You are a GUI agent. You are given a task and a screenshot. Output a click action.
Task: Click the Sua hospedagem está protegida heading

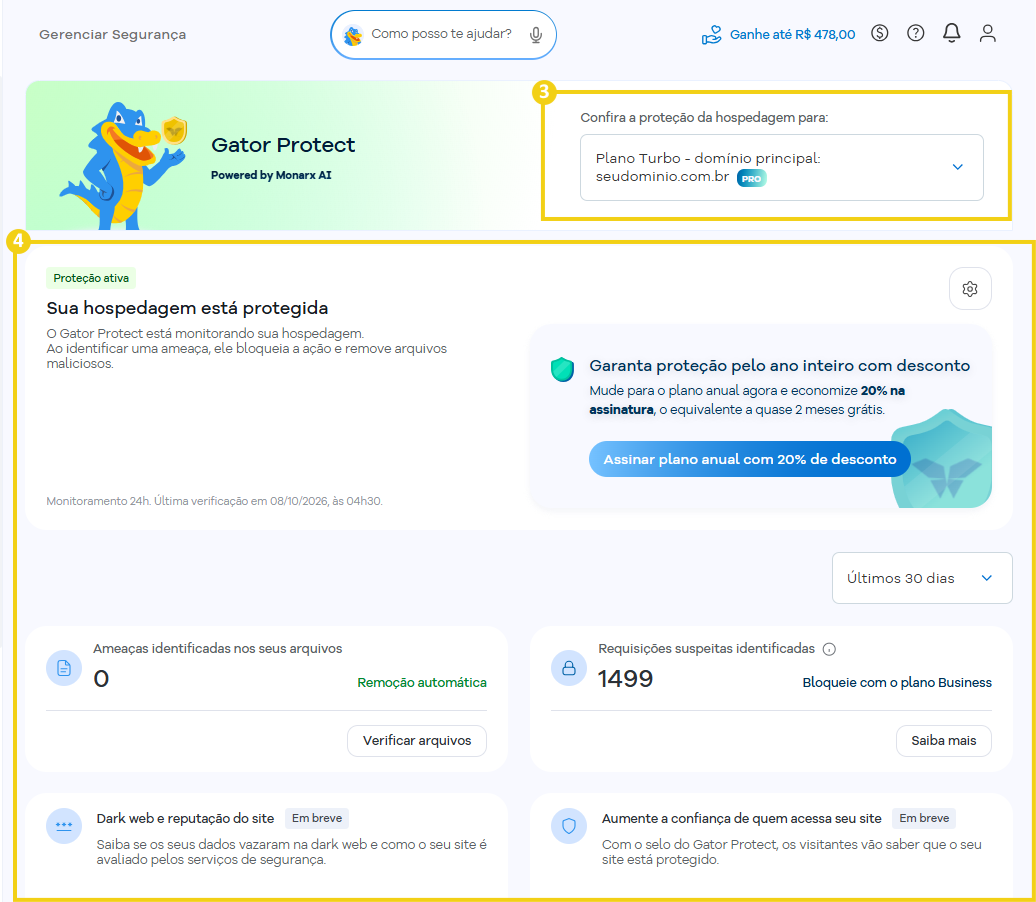187,308
